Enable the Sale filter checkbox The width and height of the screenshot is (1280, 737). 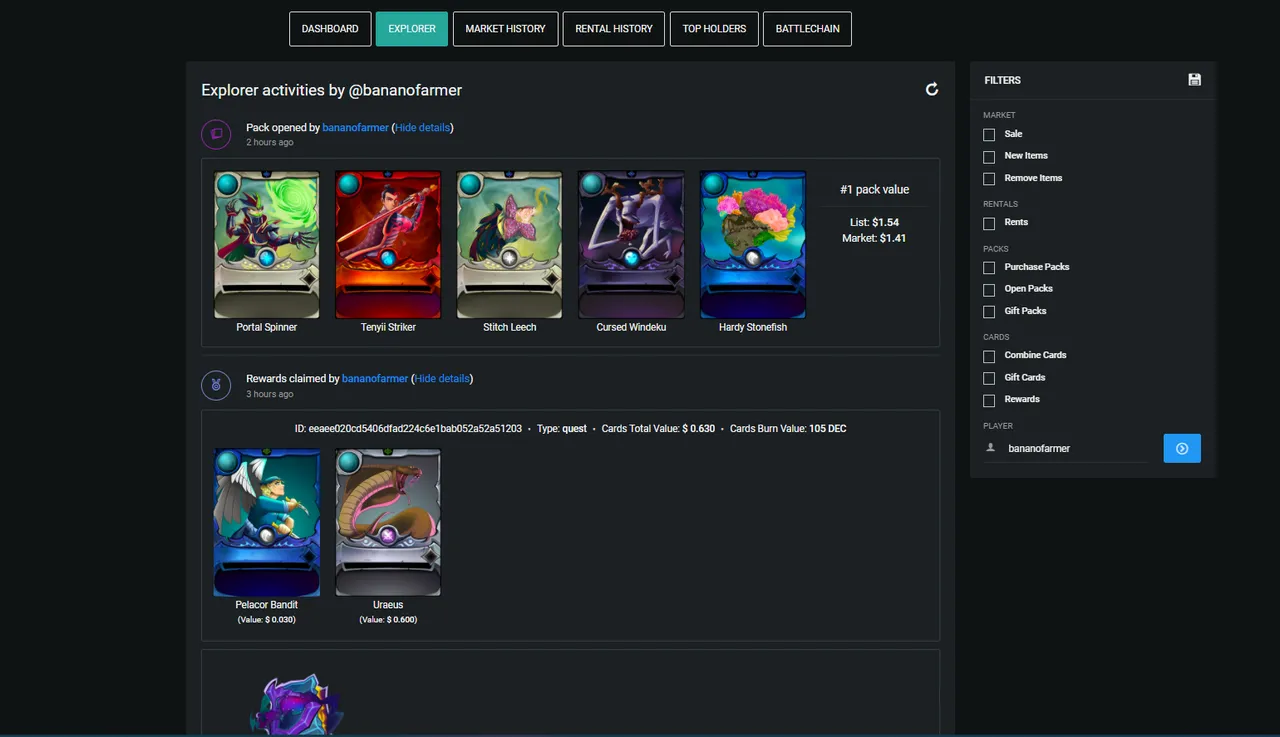coord(989,134)
